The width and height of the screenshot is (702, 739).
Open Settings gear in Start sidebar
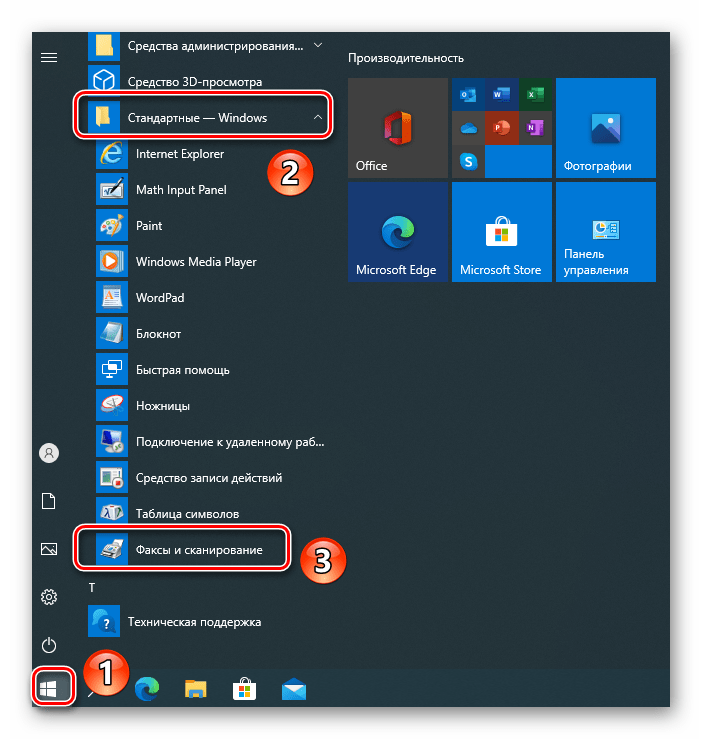tap(49, 597)
